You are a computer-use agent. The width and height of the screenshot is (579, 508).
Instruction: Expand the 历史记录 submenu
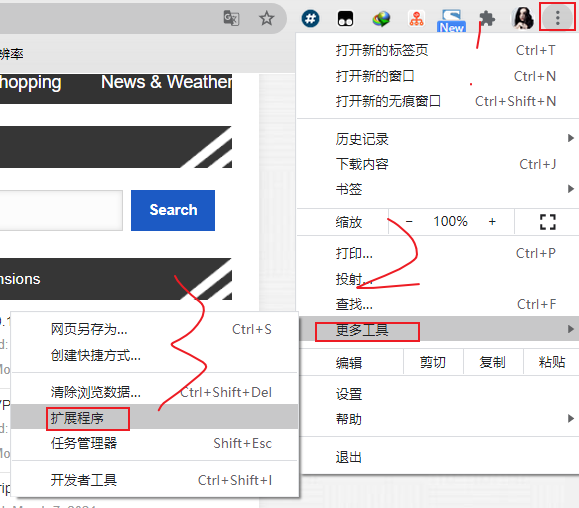(437, 139)
